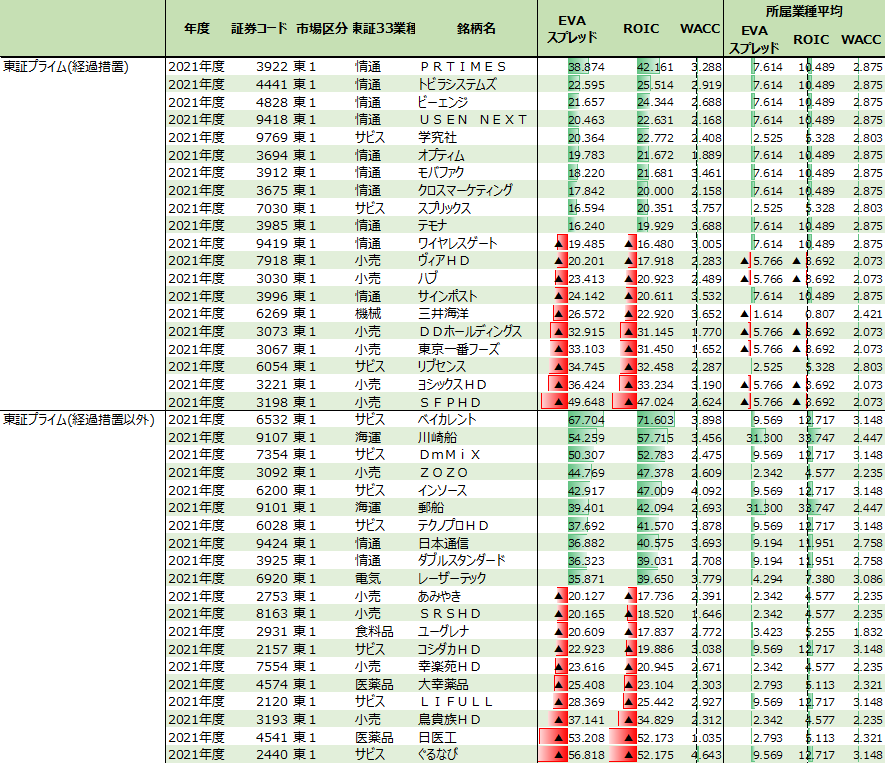Image resolution: width=886 pixels, height=764 pixels.
Task: Click the triangle marker beside ワイヤレスゲート EVA 19.485
Action: (559, 243)
